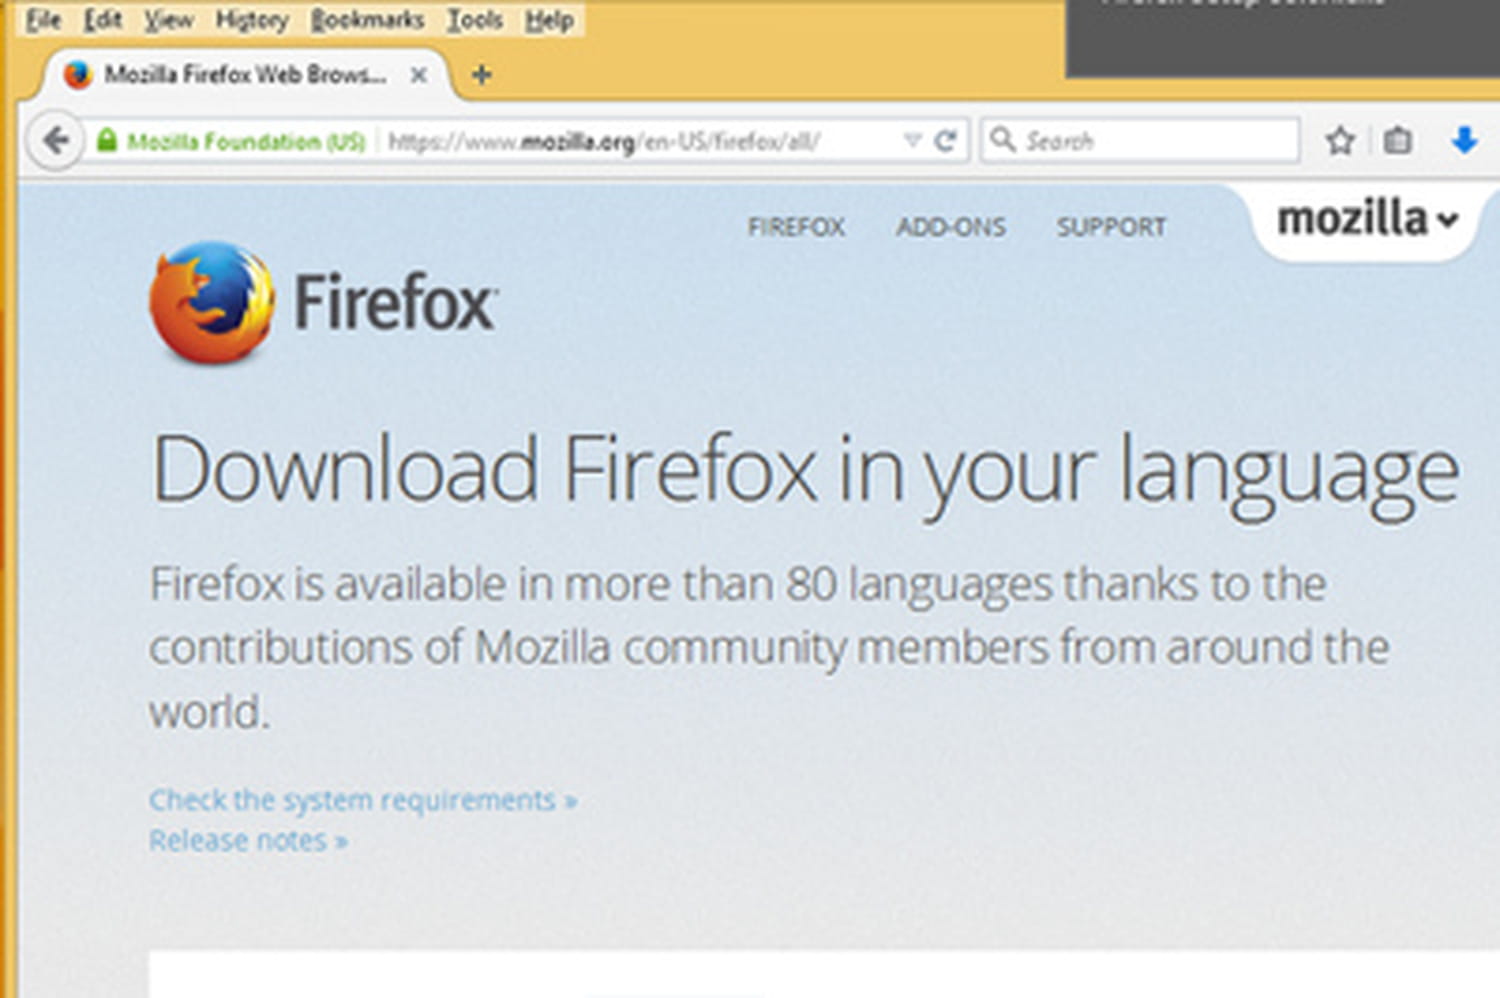Click the Firefox favicon in the tab
Viewport: 1500px width, 998px height.
[x=77, y=75]
